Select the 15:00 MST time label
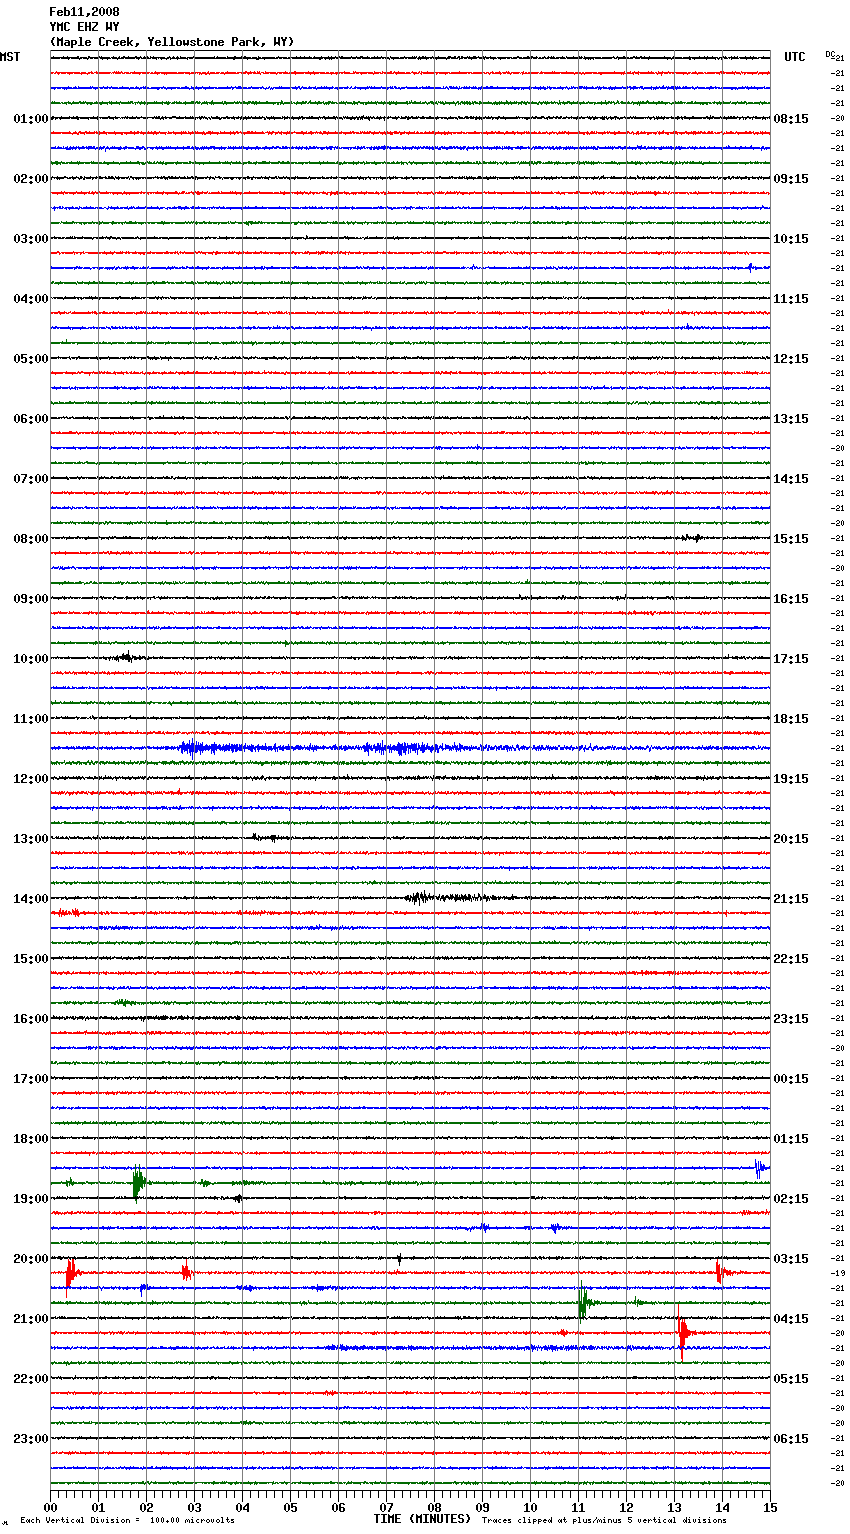The height and width of the screenshot is (1534, 850). [31, 959]
